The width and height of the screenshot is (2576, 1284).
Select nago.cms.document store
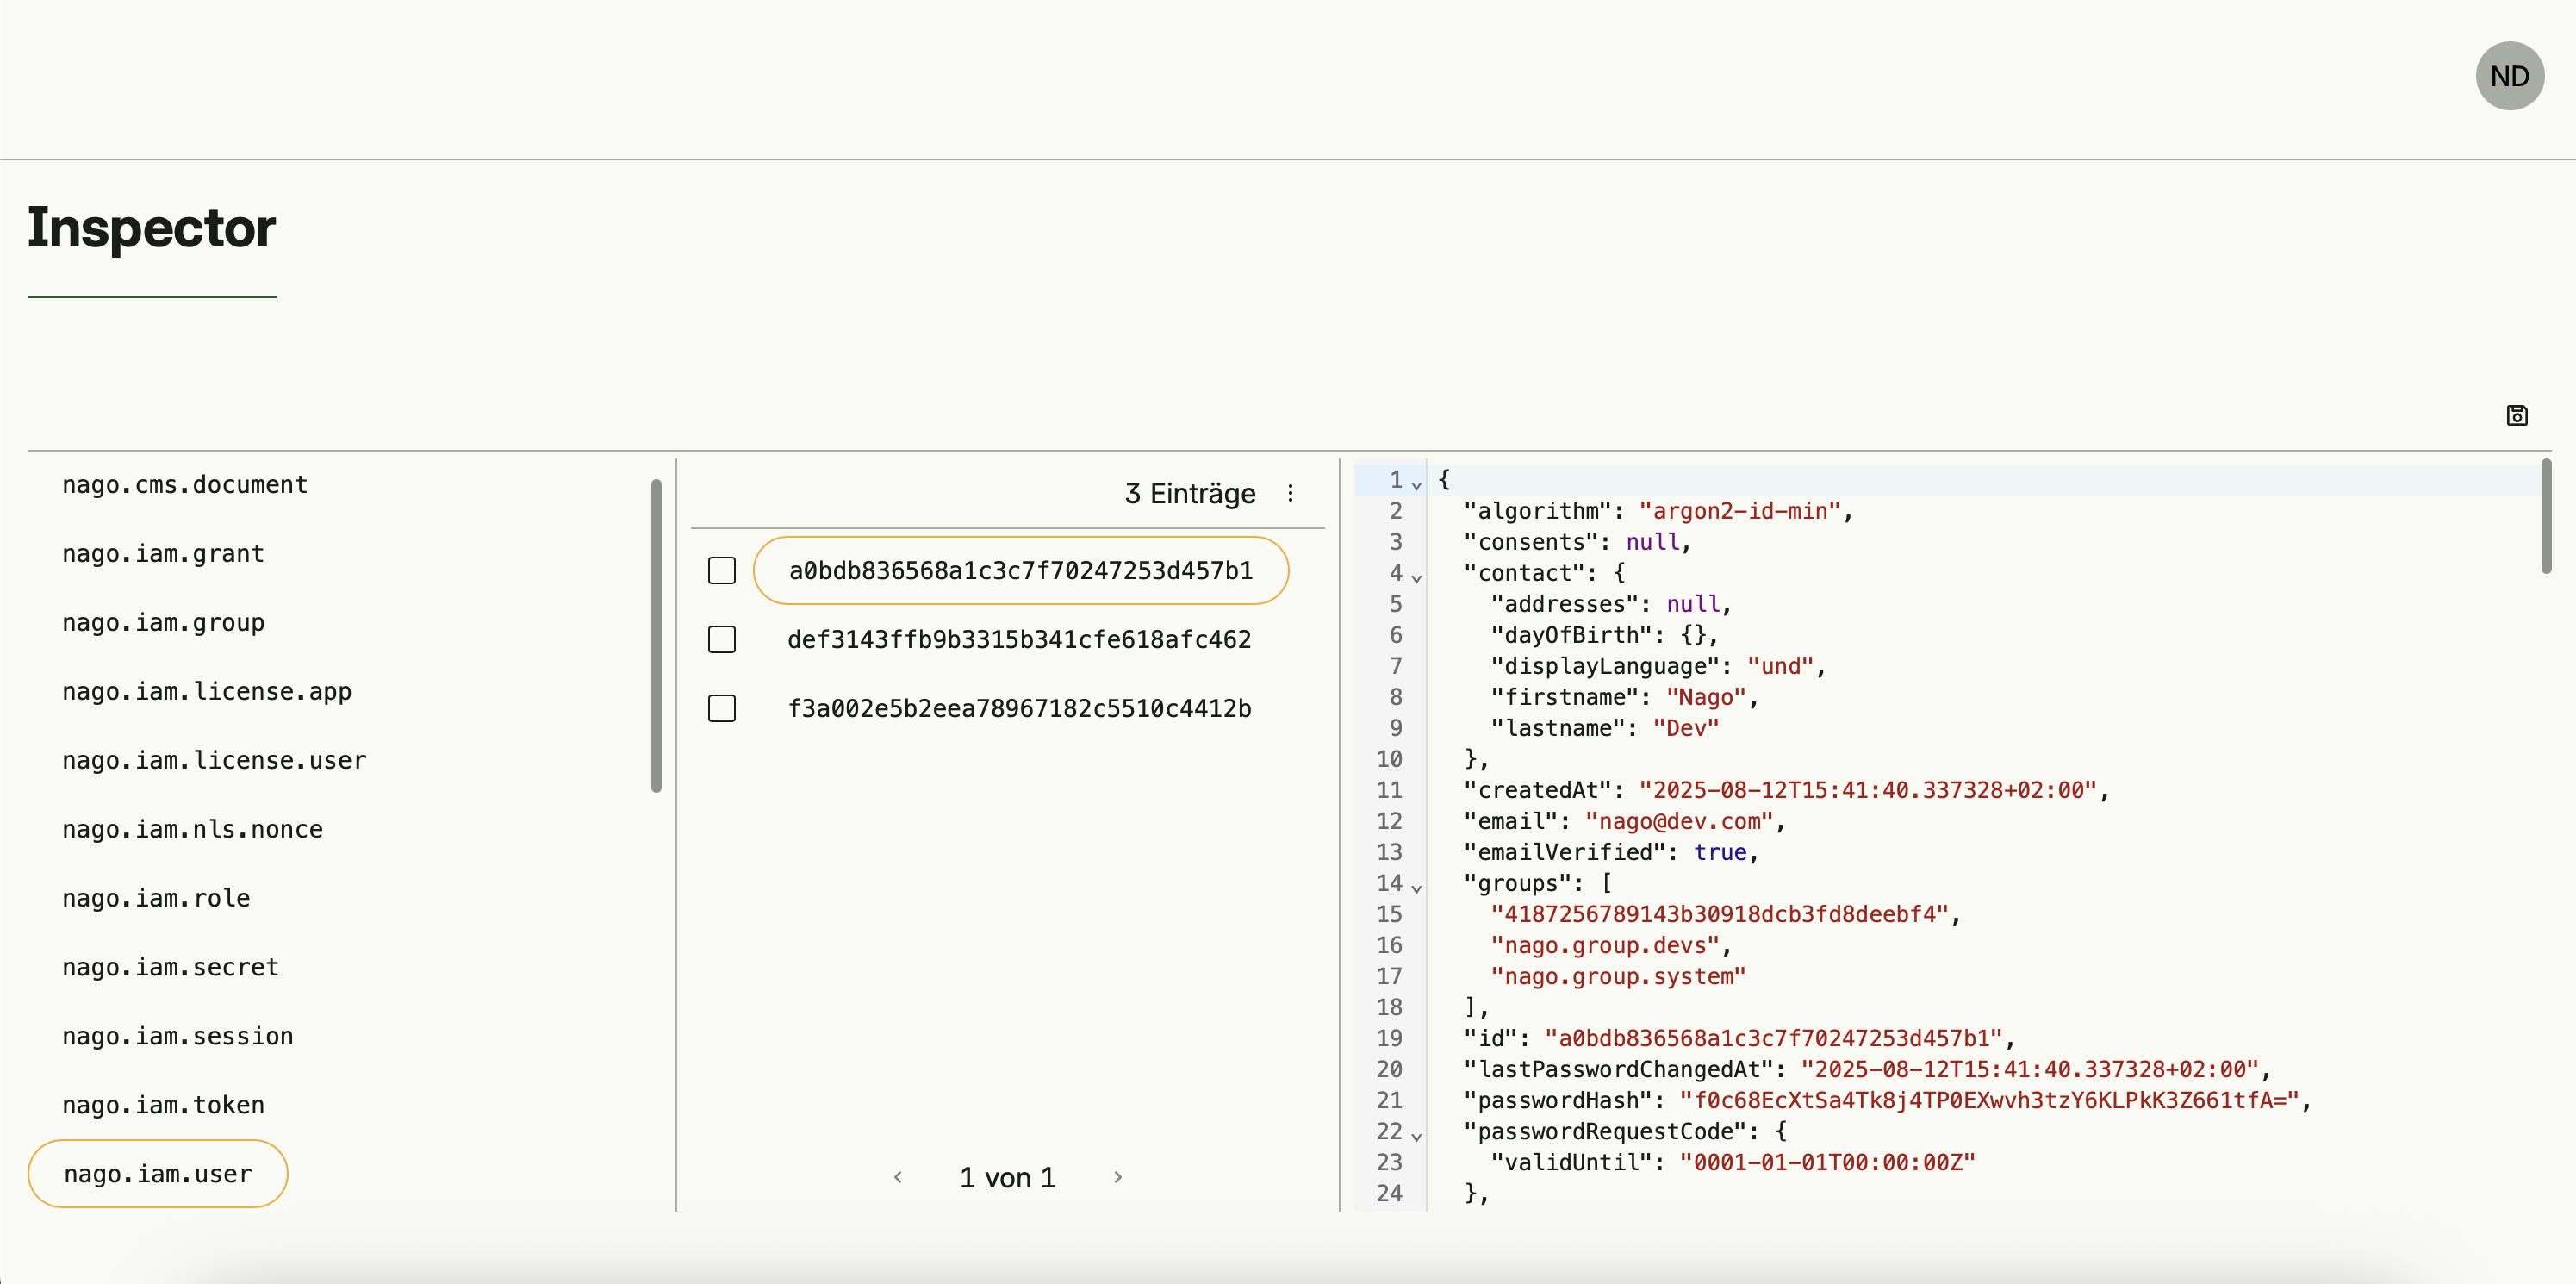[x=185, y=484]
